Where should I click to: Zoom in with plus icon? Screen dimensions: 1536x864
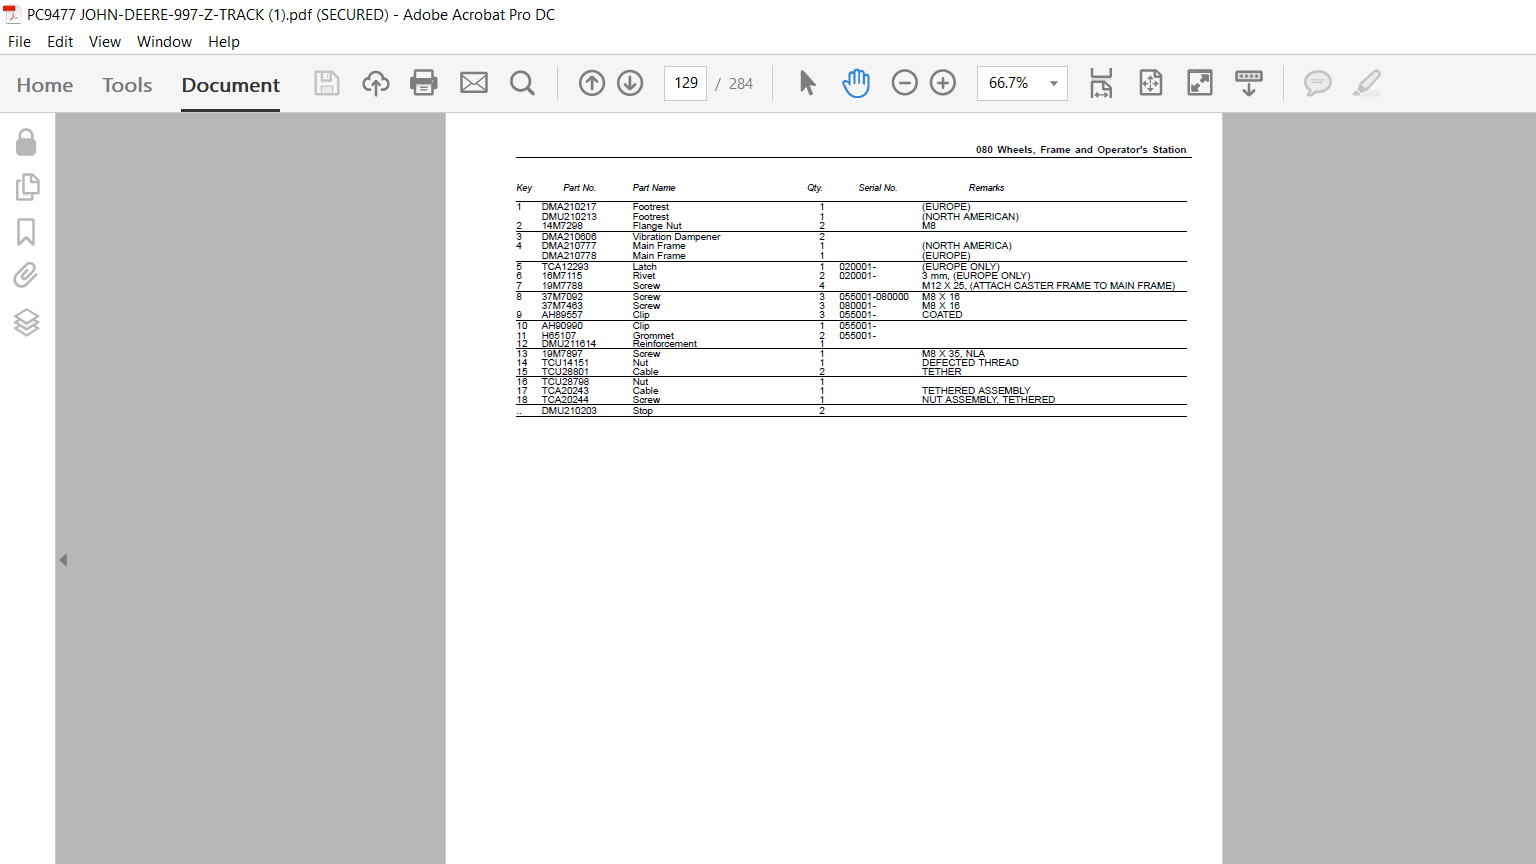[x=943, y=83]
